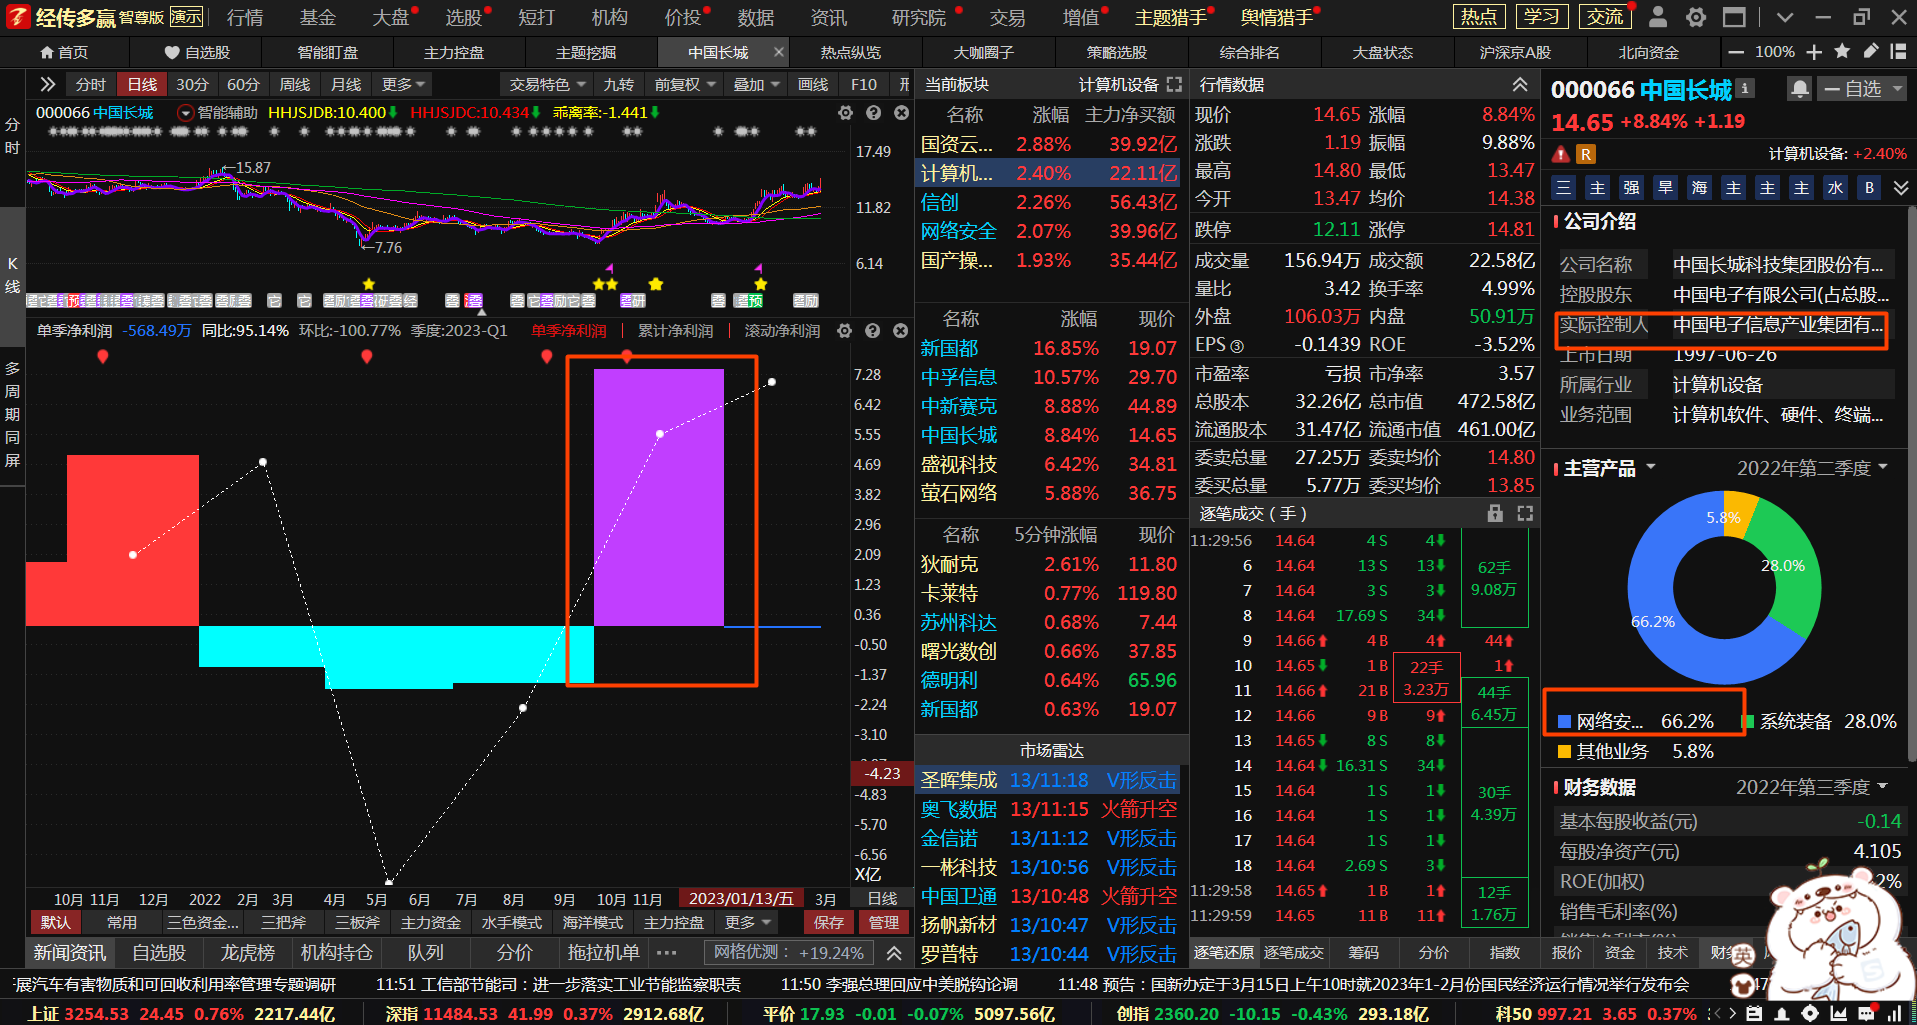1917x1025 pixels.
Task: Click the 学习 button
Action: pyautogui.click(x=1541, y=17)
